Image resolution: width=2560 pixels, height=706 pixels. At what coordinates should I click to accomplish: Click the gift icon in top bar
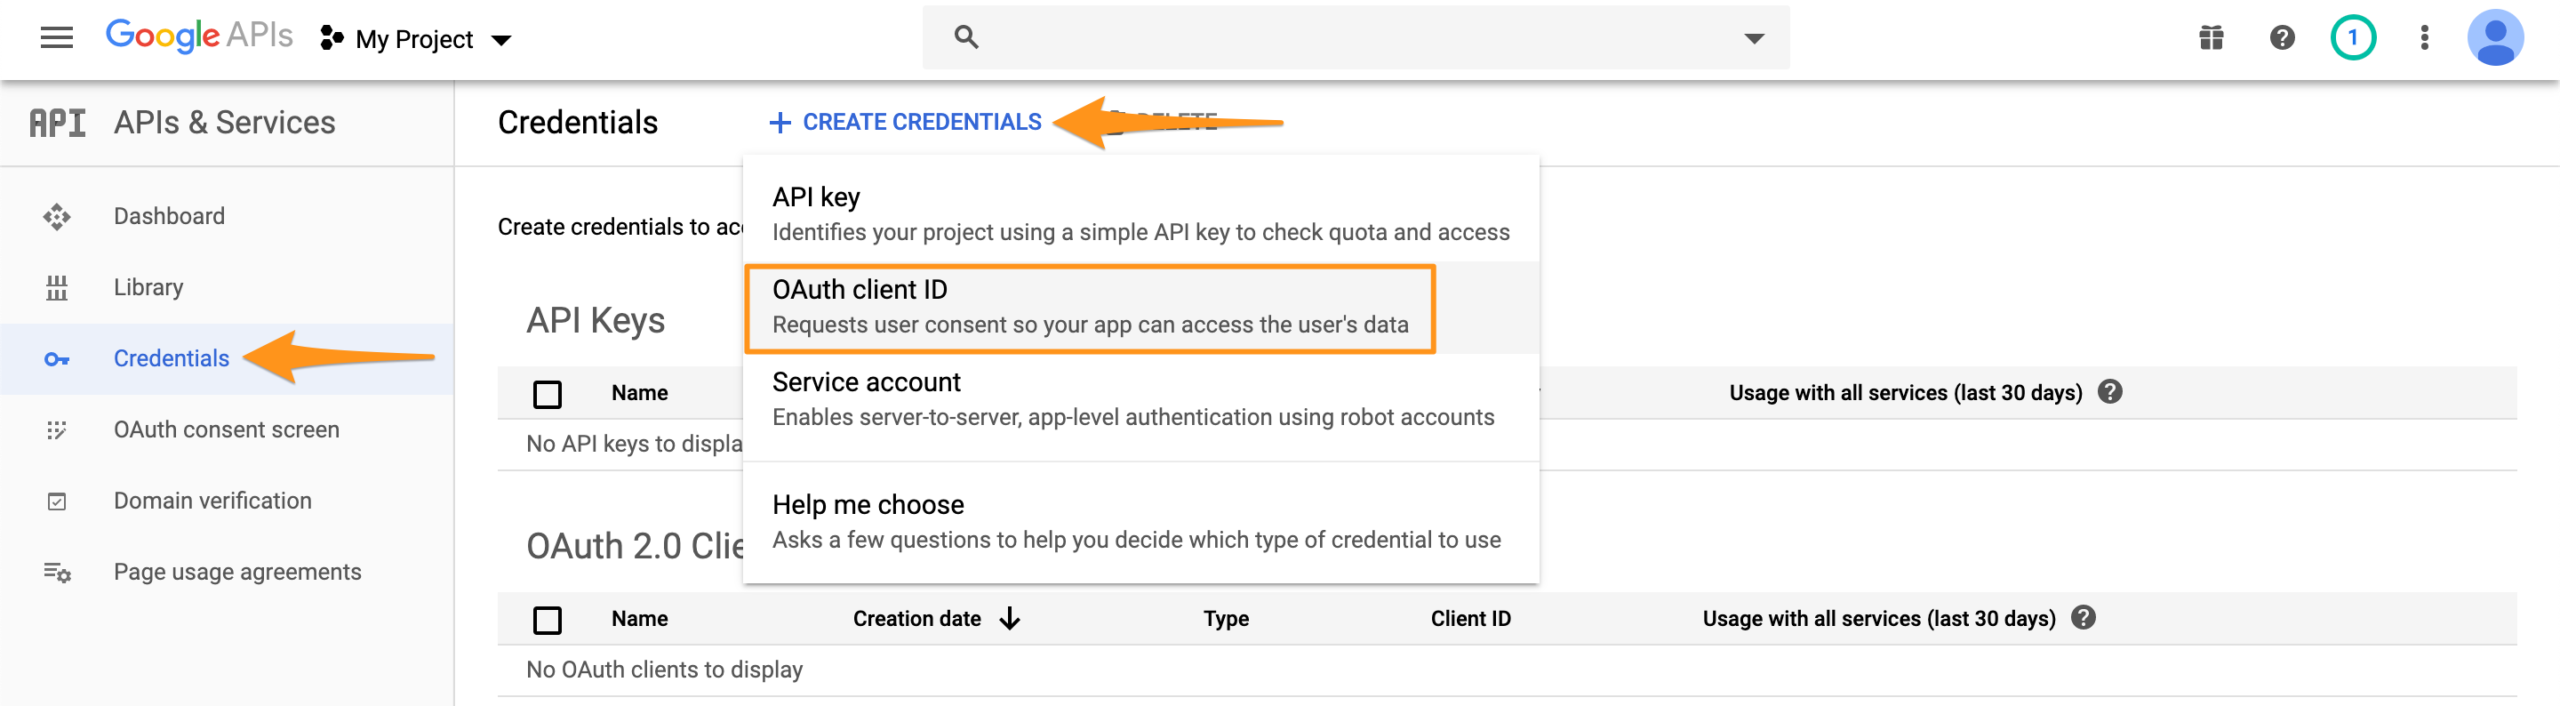2211,38
